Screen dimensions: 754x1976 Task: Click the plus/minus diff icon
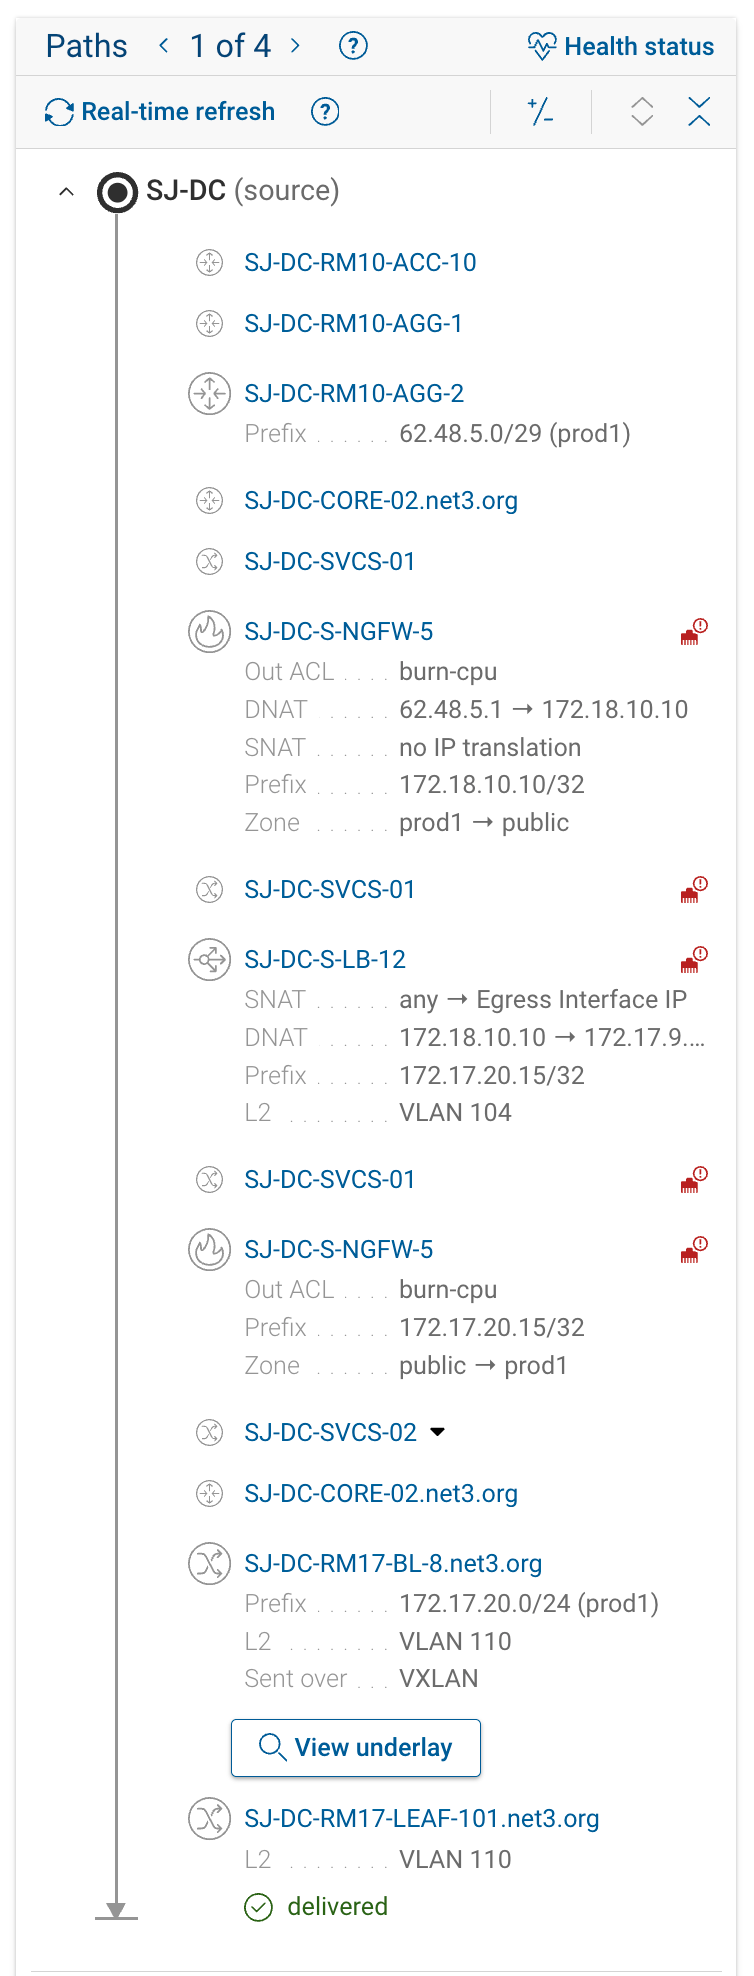(x=541, y=112)
